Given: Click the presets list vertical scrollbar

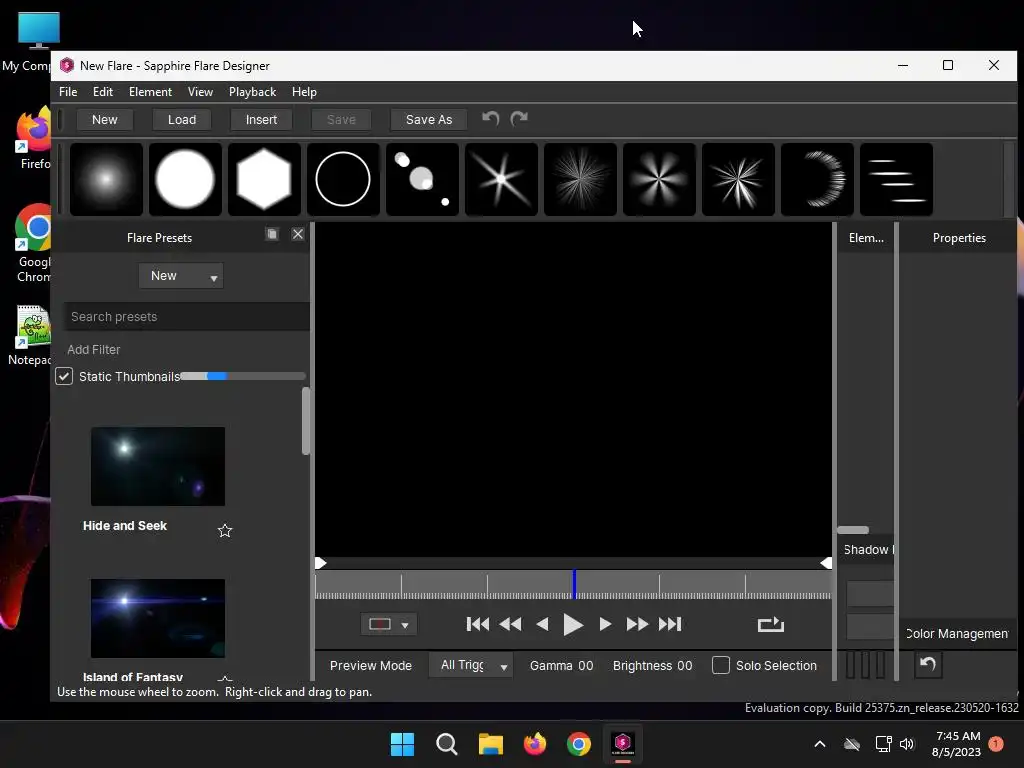Looking at the screenshot, I should click(x=306, y=421).
